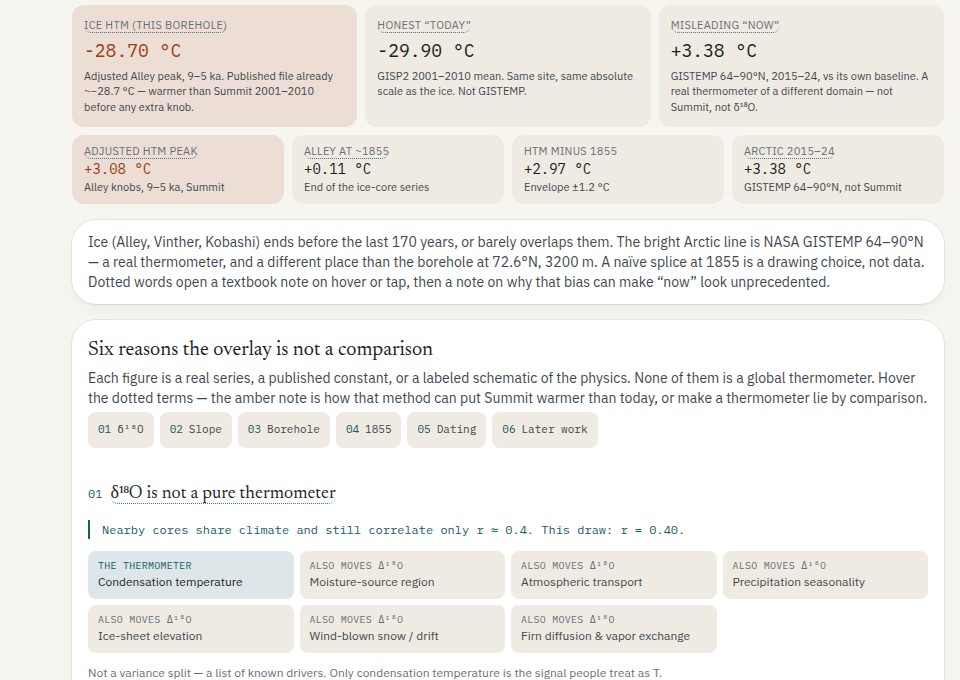The image size is (960, 680).
Task: Click the "Not a variance split" footnote
Action: tap(375, 673)
